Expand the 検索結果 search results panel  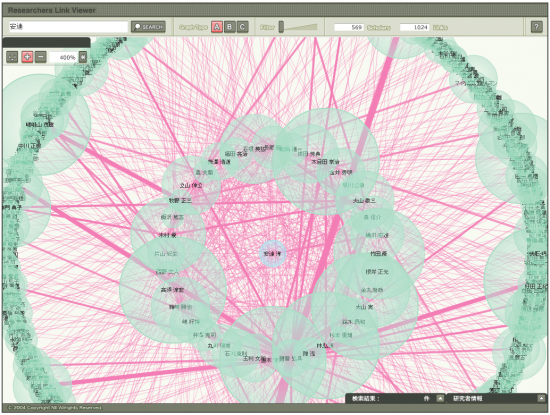440,398
